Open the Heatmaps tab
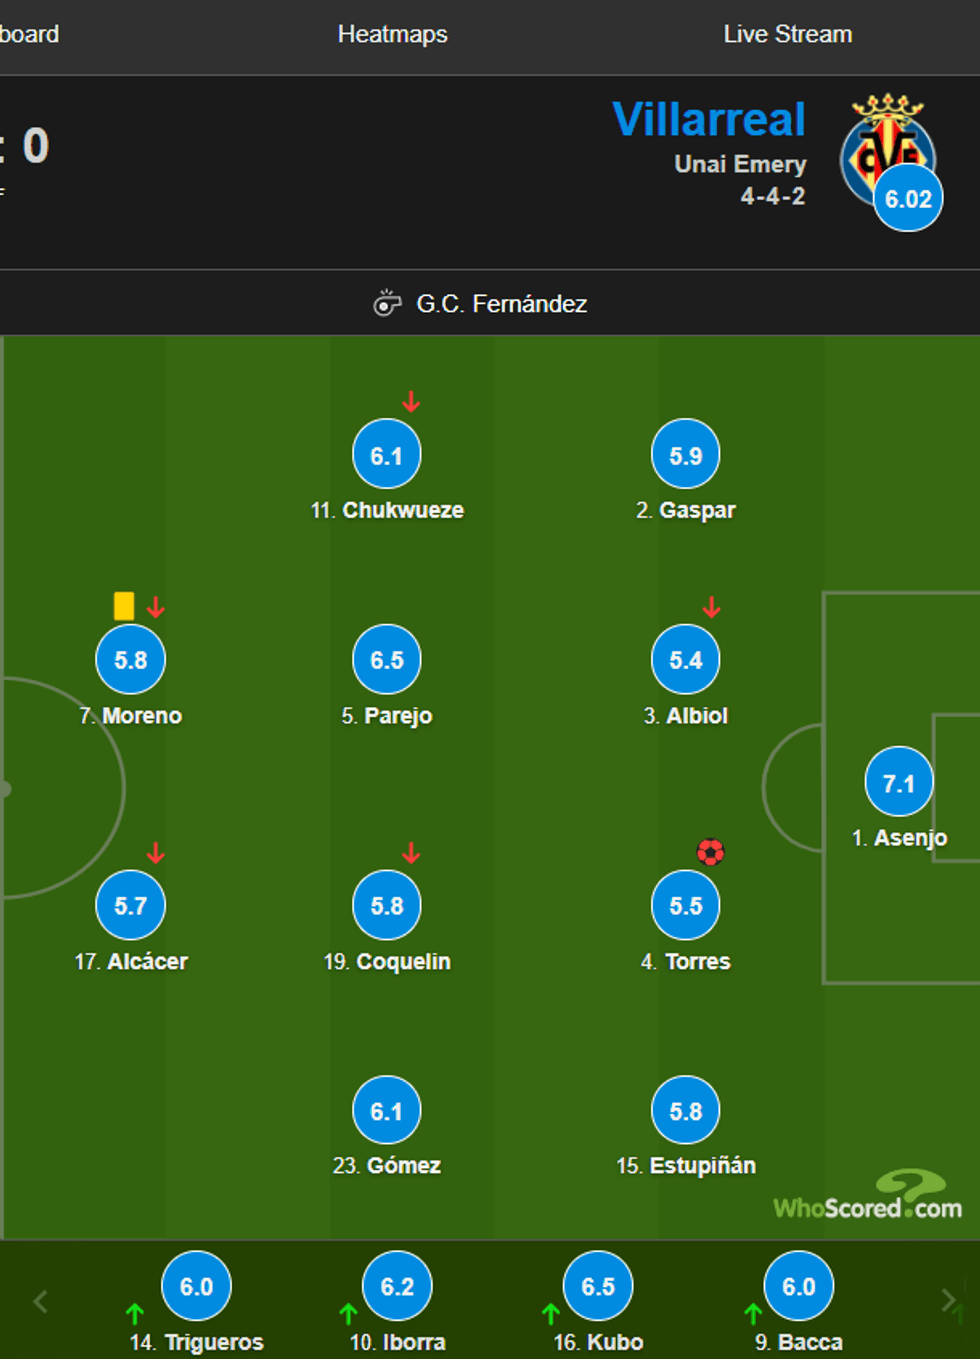The width and height of the screenshot is (980, 1359). pyautogui.click(x=392, y=34)
